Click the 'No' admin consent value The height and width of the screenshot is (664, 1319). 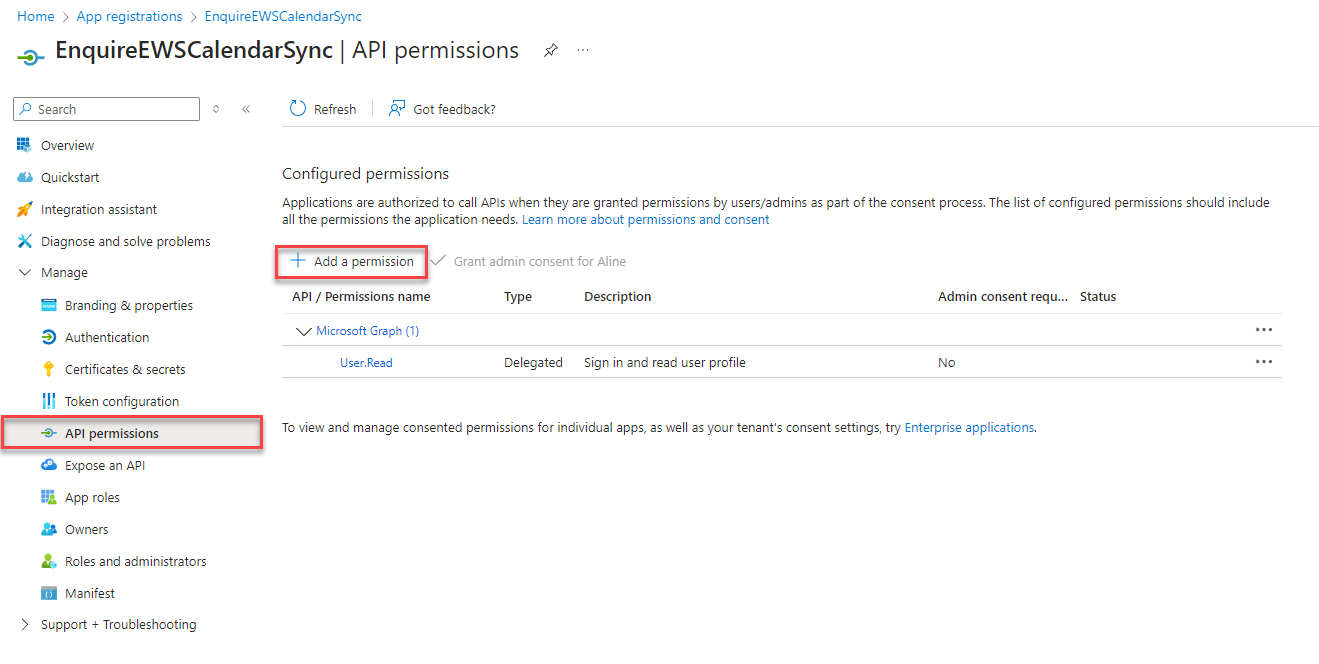[946, 362]
